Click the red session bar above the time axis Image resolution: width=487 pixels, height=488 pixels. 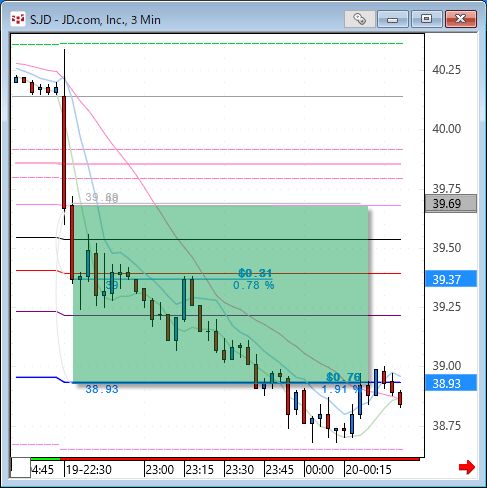240,459
